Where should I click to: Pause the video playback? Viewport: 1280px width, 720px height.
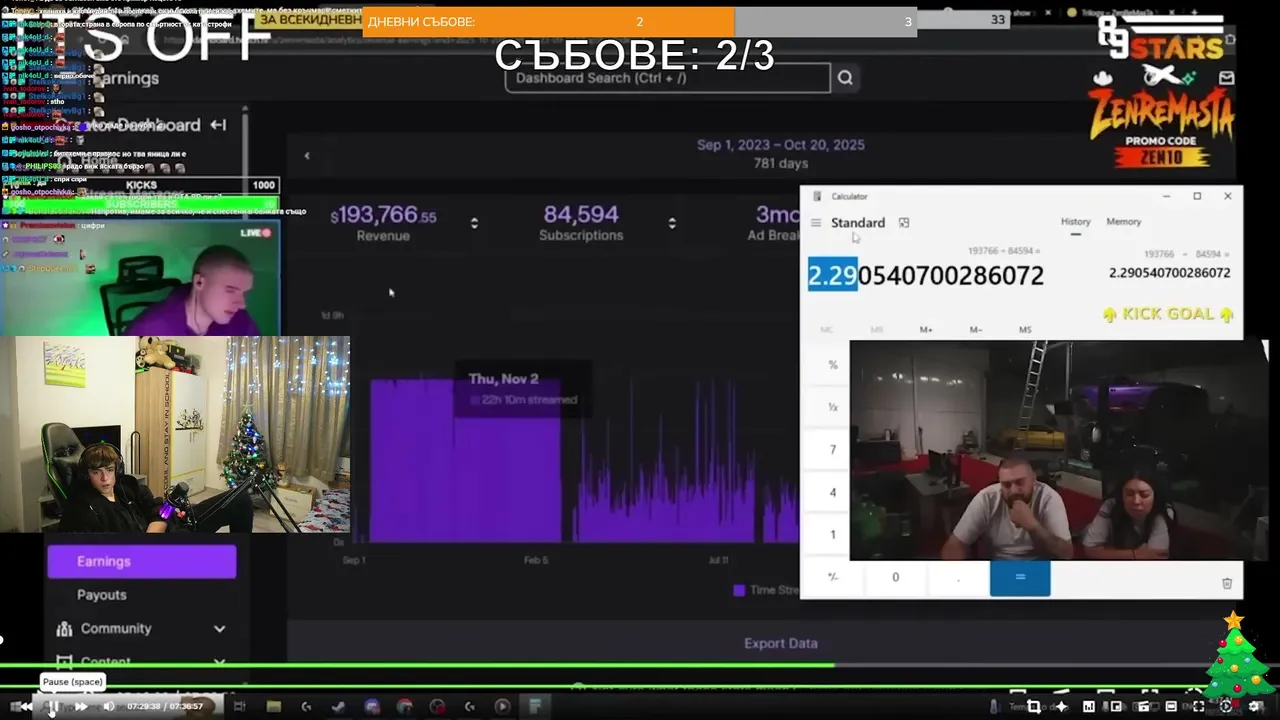tap(52, 706)
